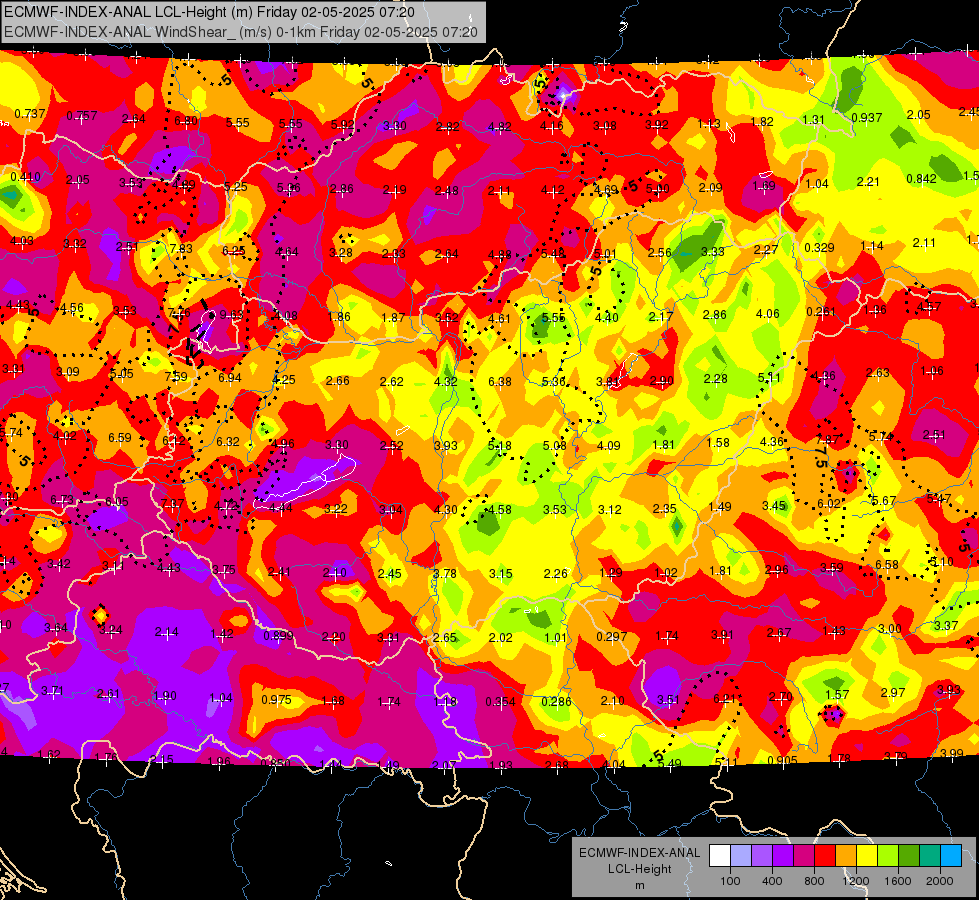This screenshot has height=900, width=979.
Task: Click the 6.80 wind shear value
Action: click(186, 121)
